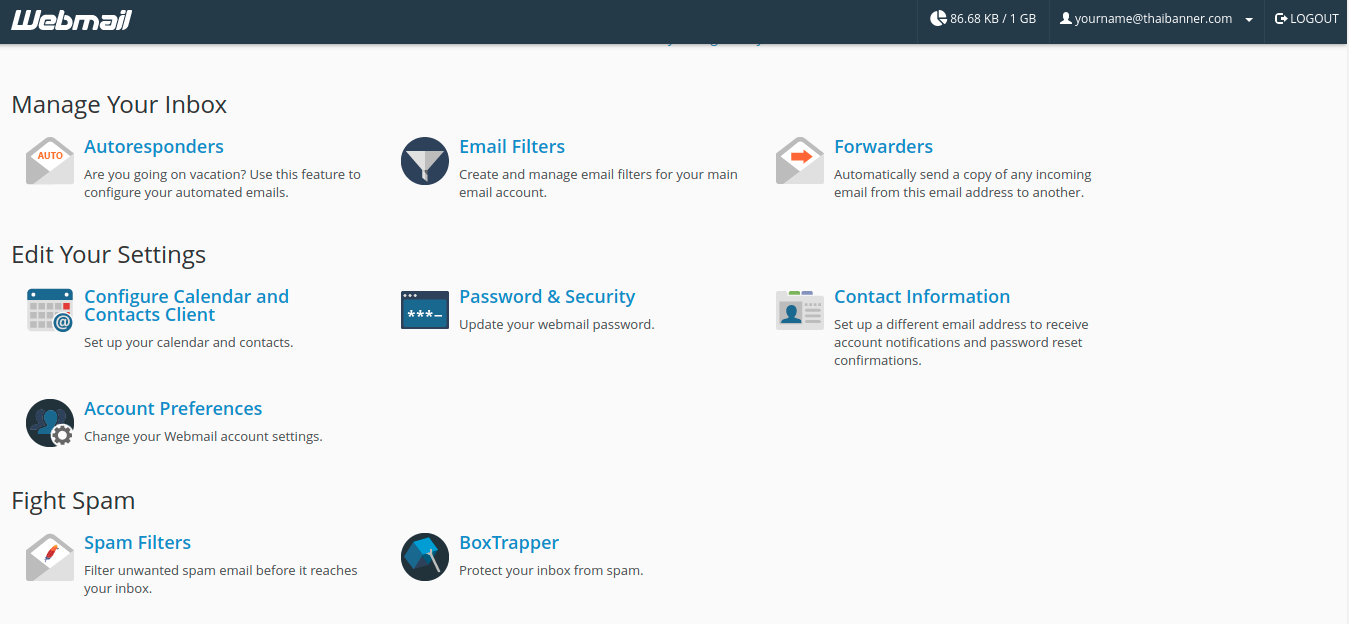Click the Spam Filters envelope icon
The height and width of the screenshot is (624, 1349).
[50, 557]
